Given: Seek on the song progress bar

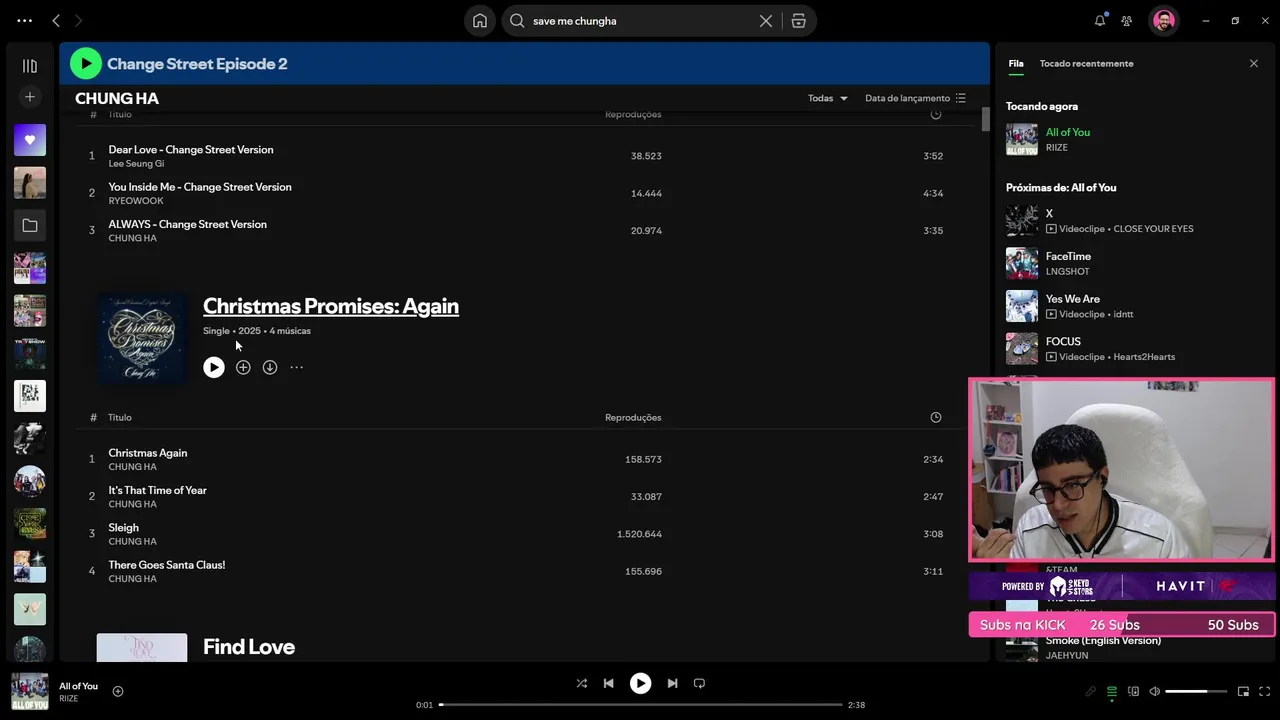Looking at the screenshot, I should pos(641,705).
